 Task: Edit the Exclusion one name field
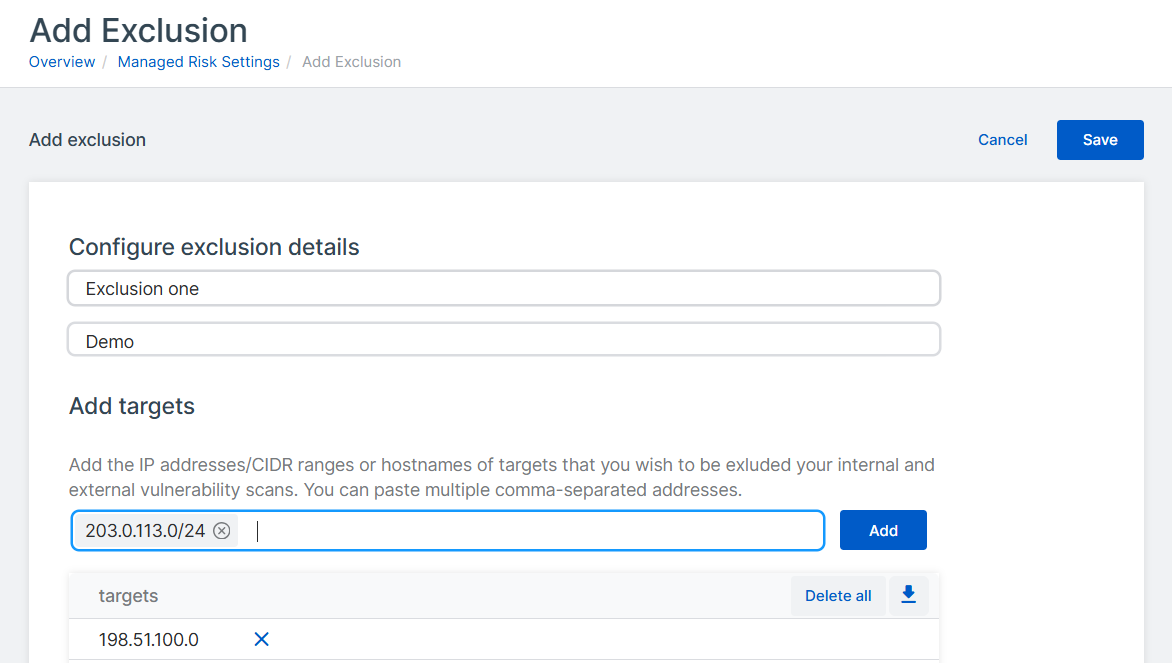(x=503, y=288)
